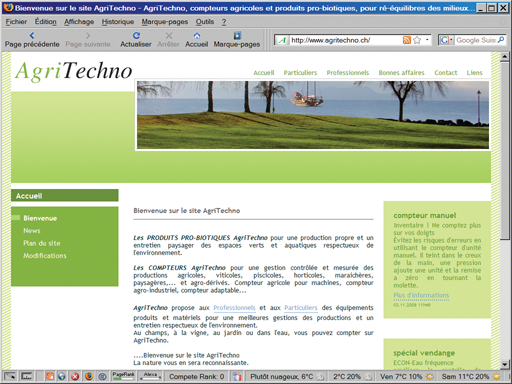The height and width of the screenshot is (384, 512).
Task: Follow the Particuliers link in paragraph
Action: pos(301,308)
